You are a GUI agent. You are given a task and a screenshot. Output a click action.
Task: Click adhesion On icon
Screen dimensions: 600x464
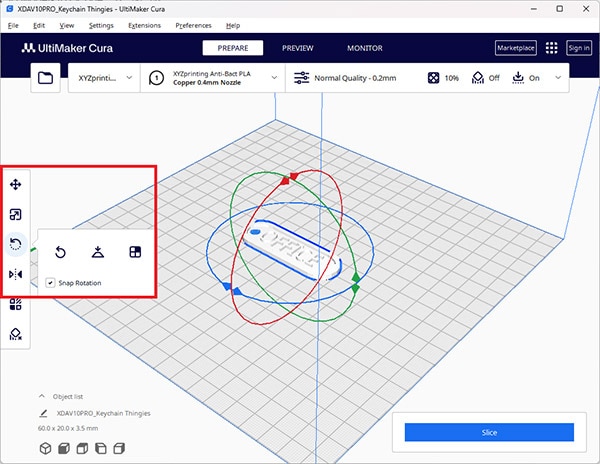click(518, 78)
